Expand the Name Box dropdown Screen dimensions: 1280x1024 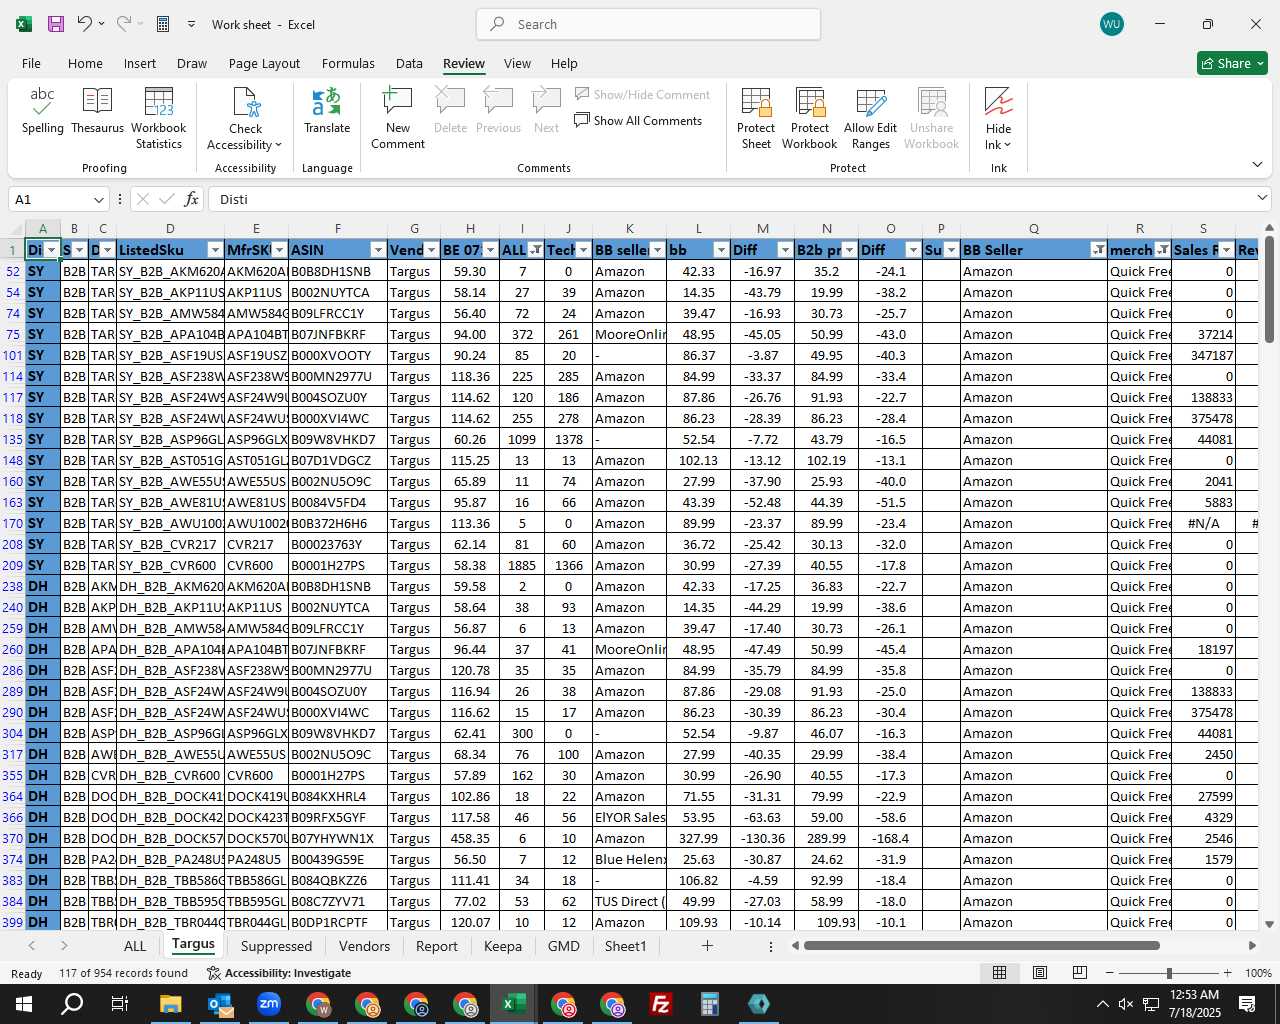pos(98,199)
